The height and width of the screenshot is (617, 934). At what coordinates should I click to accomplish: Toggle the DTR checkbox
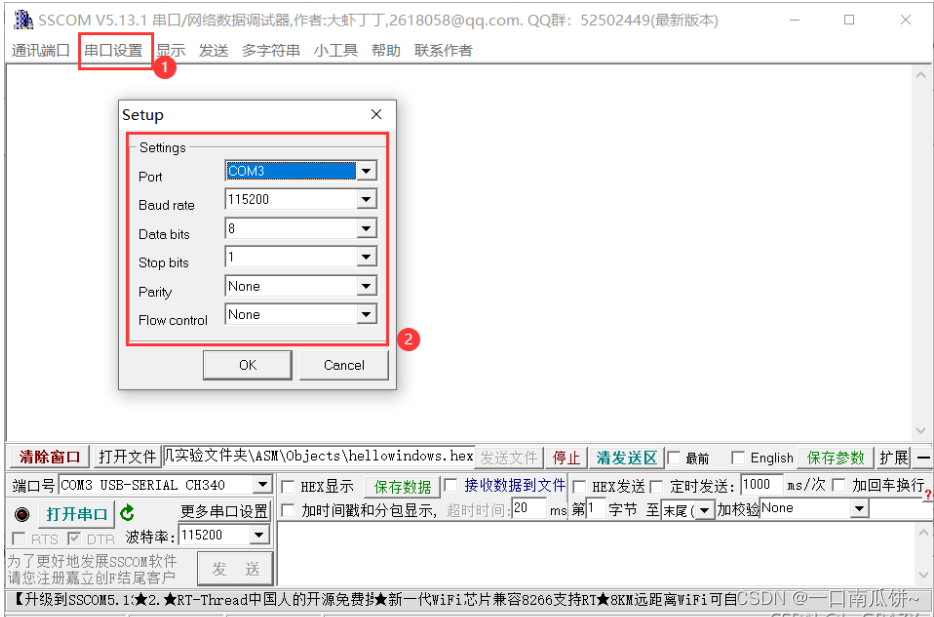tap(74, 539)
